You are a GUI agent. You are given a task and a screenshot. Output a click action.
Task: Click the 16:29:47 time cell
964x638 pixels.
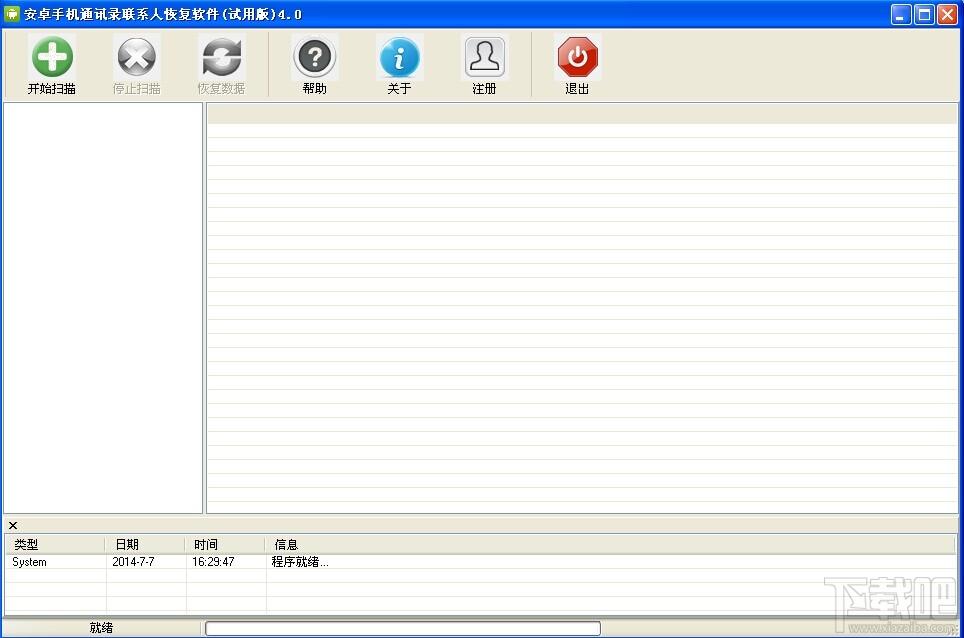213,562
